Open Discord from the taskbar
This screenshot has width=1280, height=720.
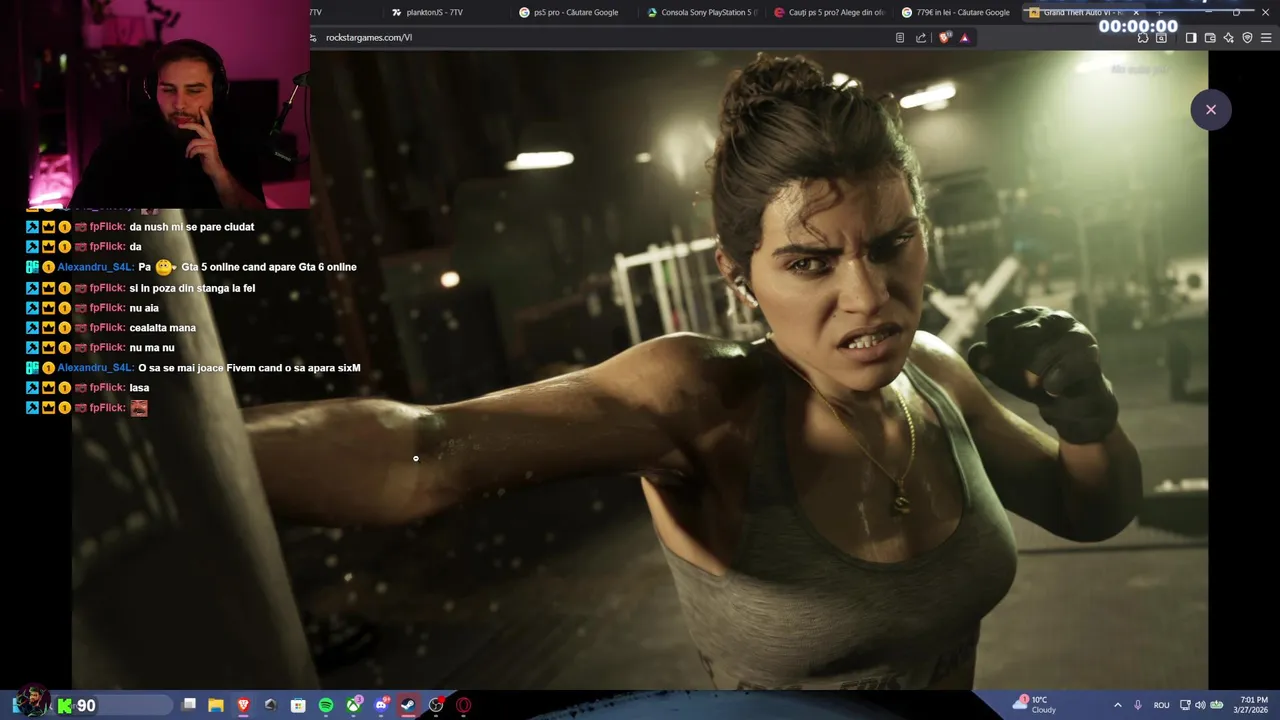pos(381,705)
